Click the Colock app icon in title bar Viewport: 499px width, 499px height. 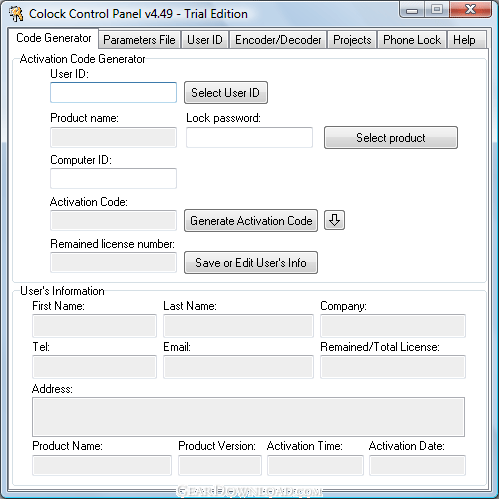pyautogui.click(x=16, y=14)
